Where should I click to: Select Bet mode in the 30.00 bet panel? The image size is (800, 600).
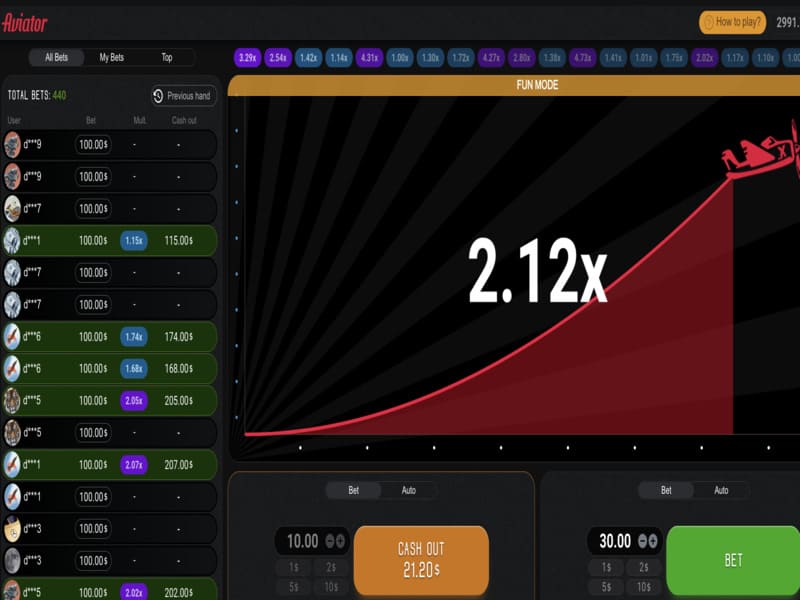tap(666, 490)
